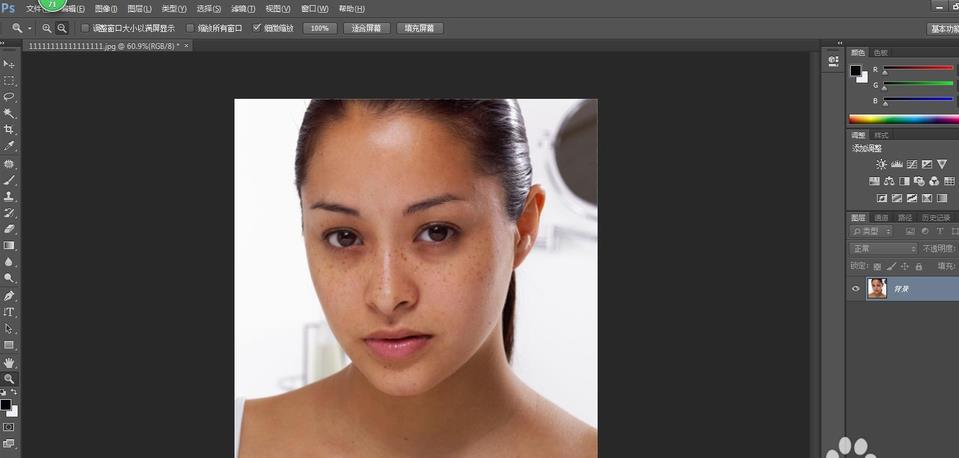
Task: Activate the Hand tool
Action: (x=9, y=362)
